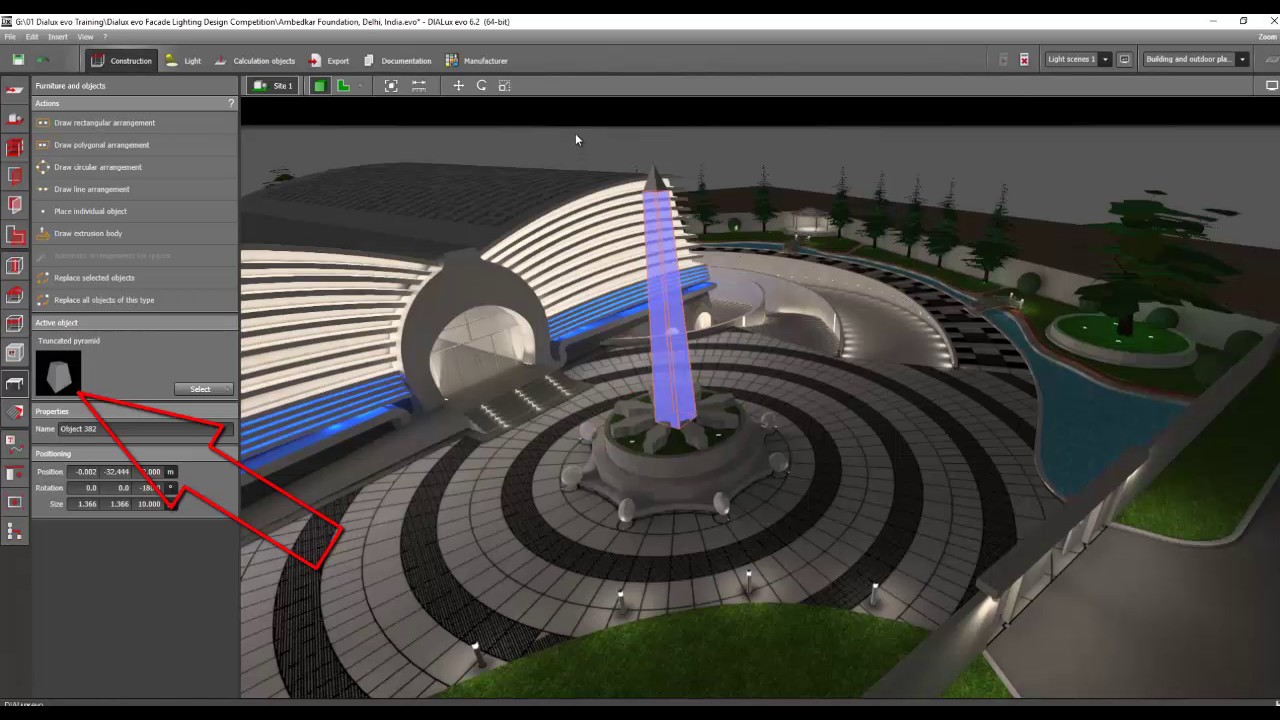Image resolution: width=1280 pixels, height=720 pixels.
Task: Open the Building and outdoor planning dropdown
Action: click(x=1196, y=59)
